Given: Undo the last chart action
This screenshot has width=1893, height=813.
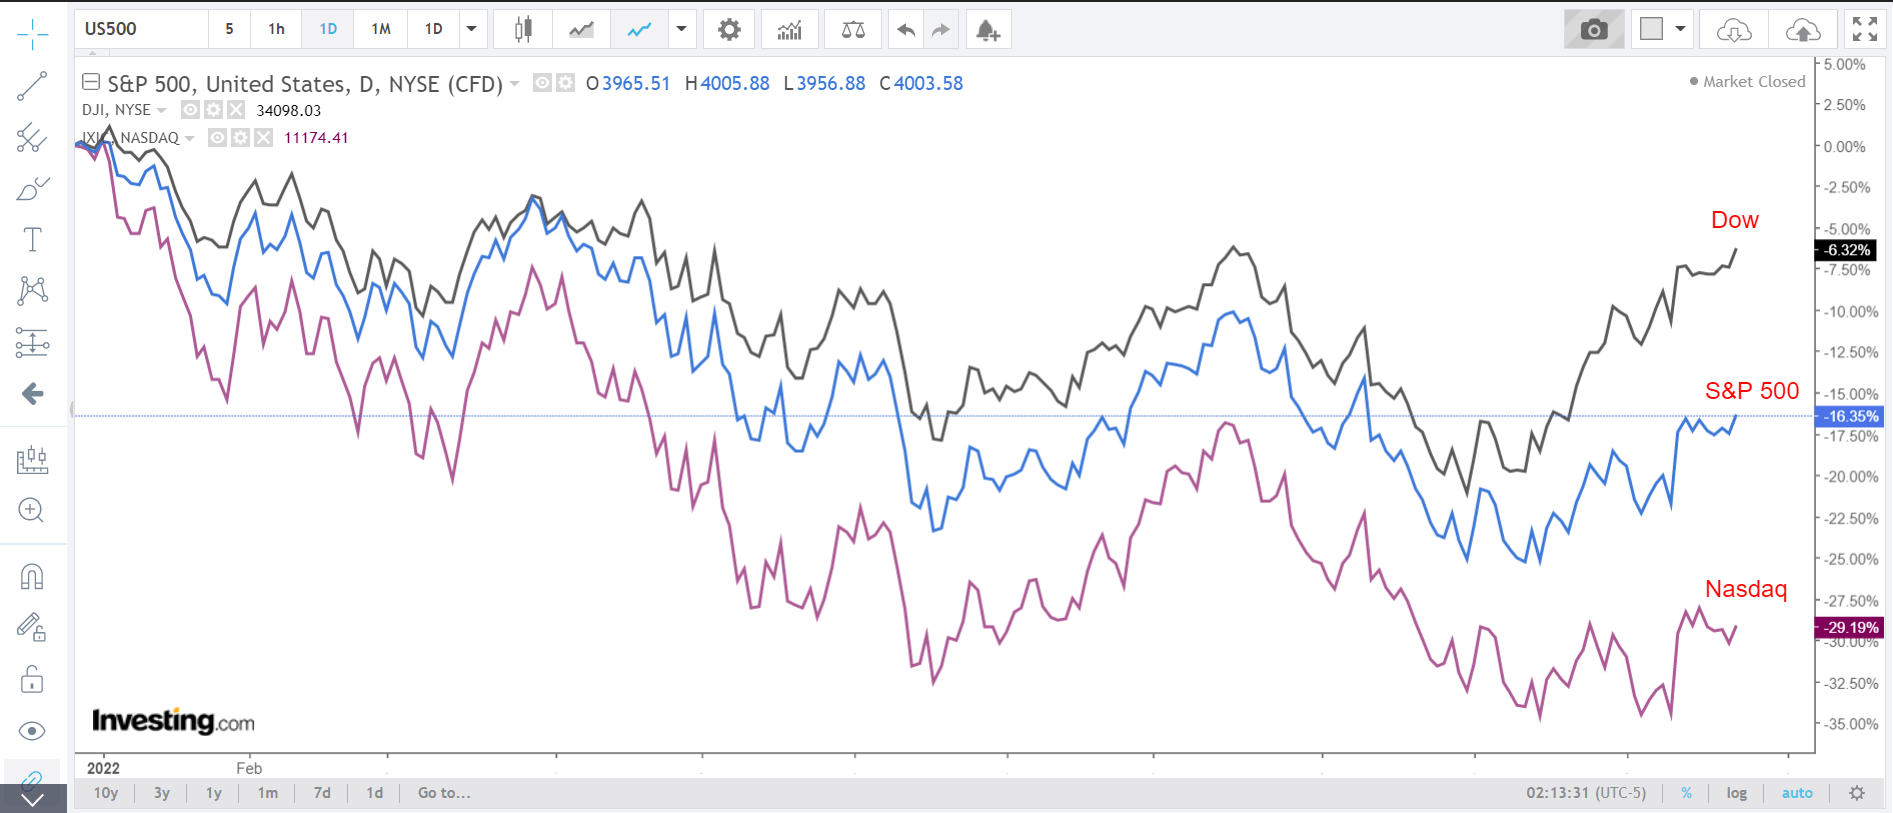Looking at the screenshot, I should click(906, 29).
